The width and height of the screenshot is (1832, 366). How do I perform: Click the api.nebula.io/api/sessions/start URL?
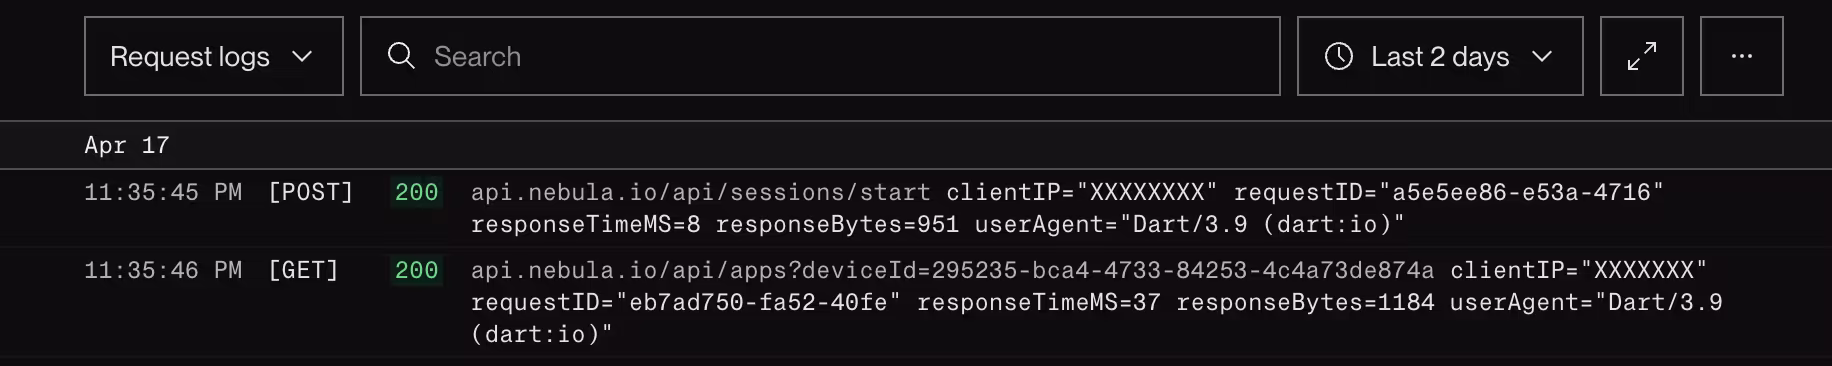tap(701, 192)
